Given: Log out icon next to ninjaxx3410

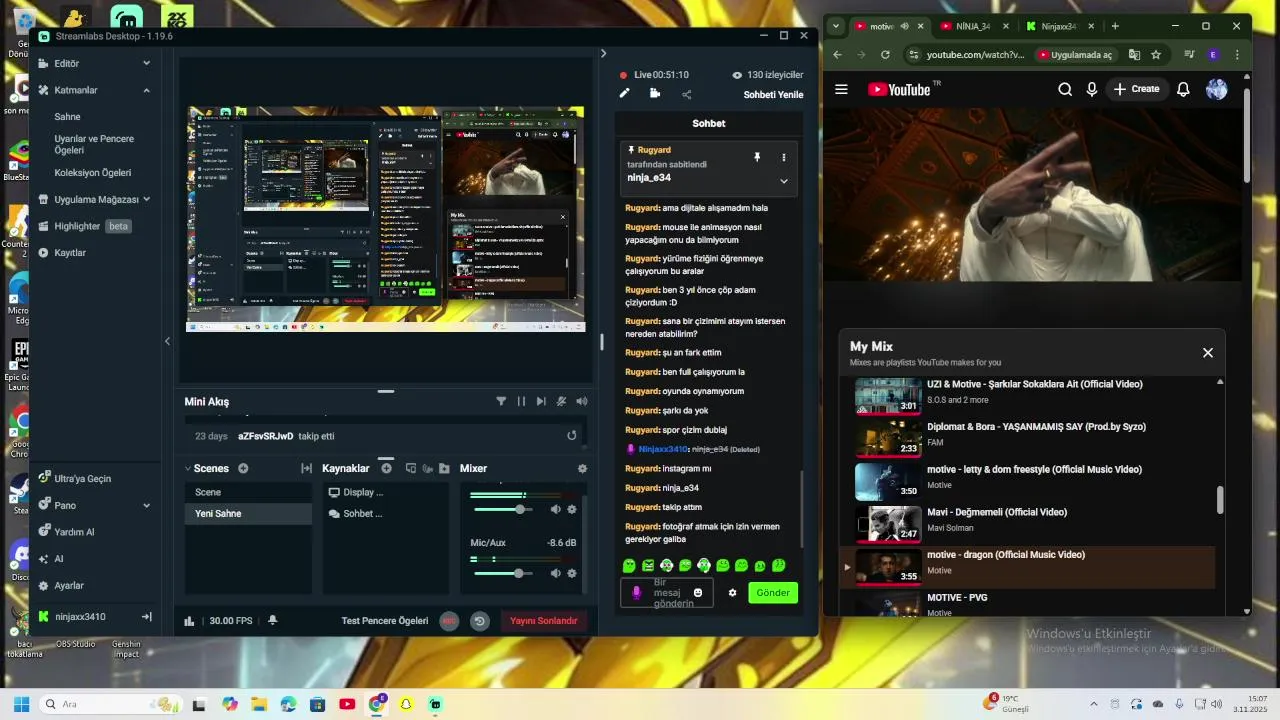Looking at the screenshot, I should pyautogui.click(x=146, y=617).
